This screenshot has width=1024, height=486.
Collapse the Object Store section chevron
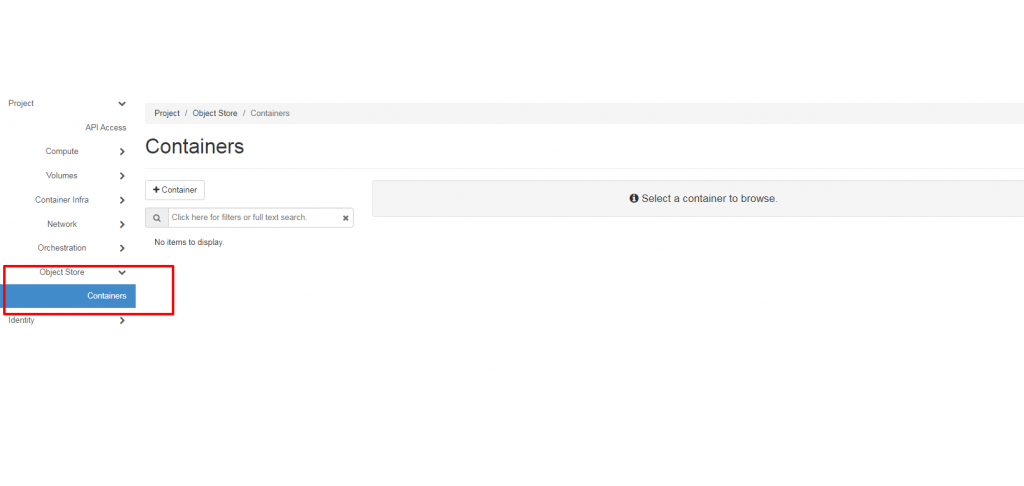click(x=122, y=272)
